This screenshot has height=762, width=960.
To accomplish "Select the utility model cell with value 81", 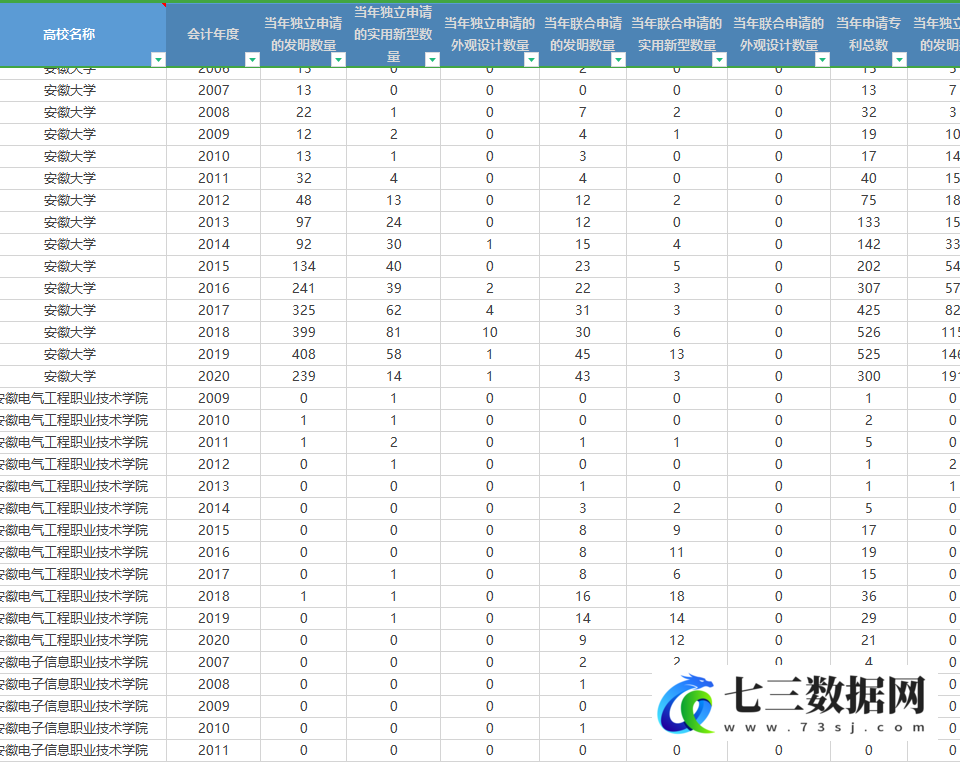I will (x=394, y=332).
